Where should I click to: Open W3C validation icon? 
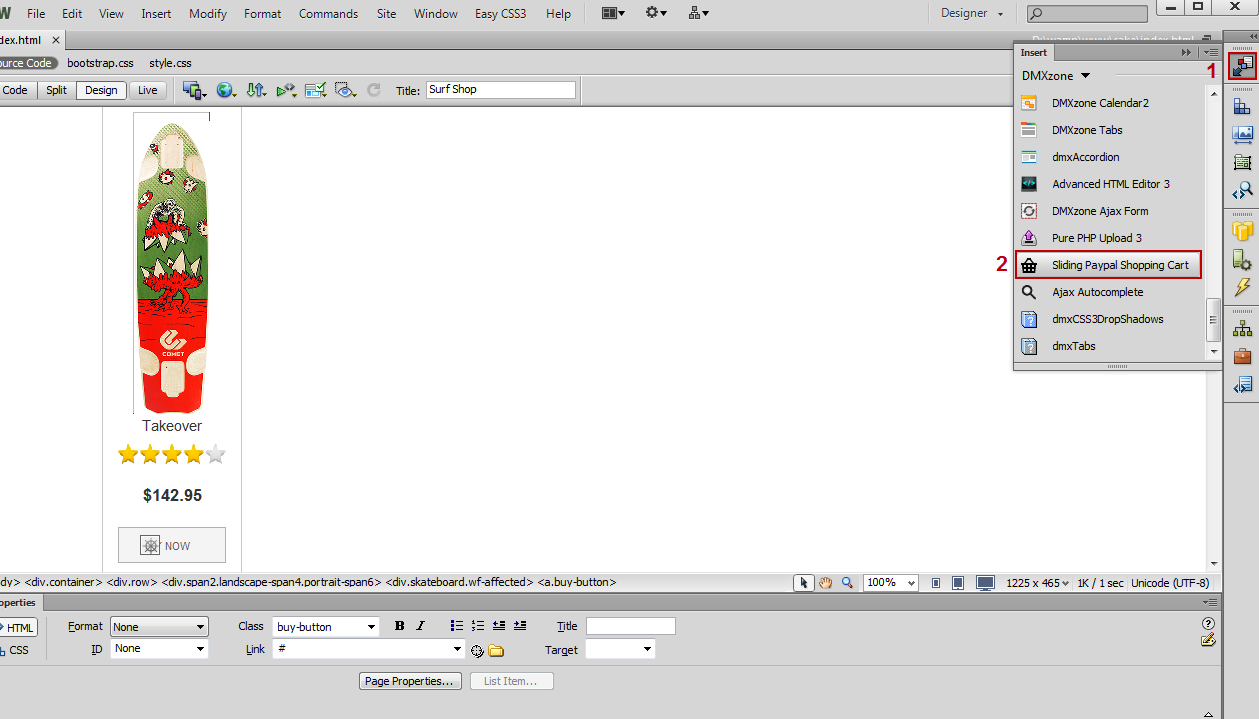click(286, 90)
